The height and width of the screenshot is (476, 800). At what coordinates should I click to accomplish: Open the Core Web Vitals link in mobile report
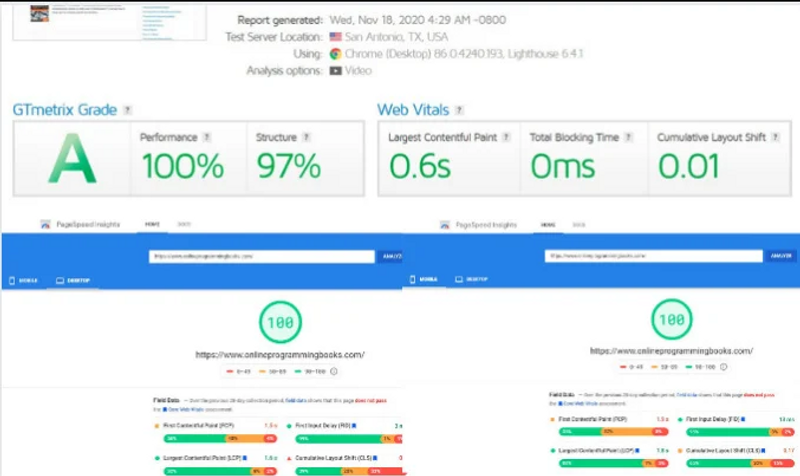580,404
